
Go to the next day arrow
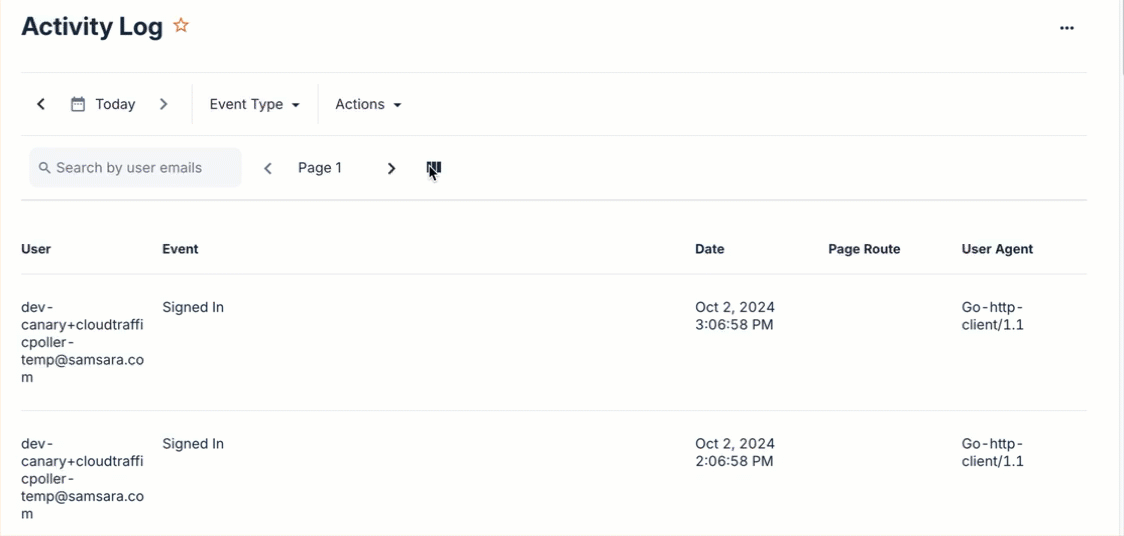(164, 104)
